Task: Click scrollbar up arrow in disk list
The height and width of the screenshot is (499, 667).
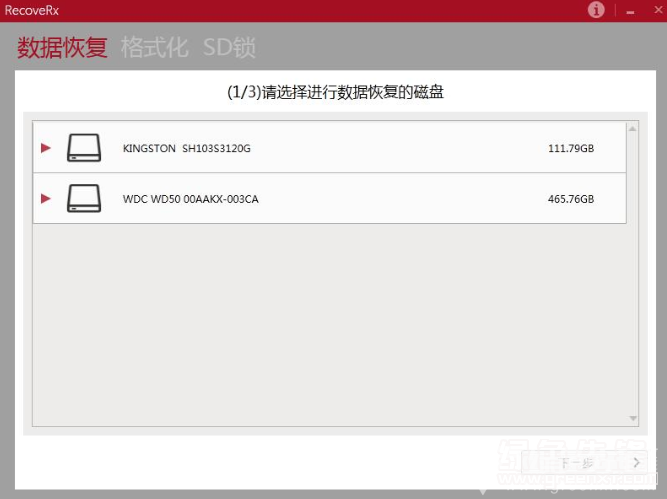Action: point(633,128)
